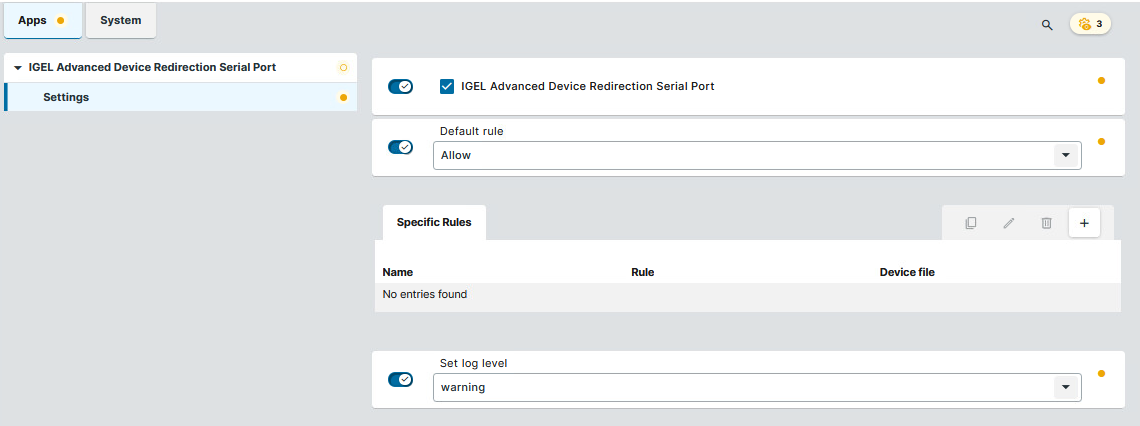Toggle the switch for Serial Port redirection row
The image size is (1140, 426).
[400, 87]
